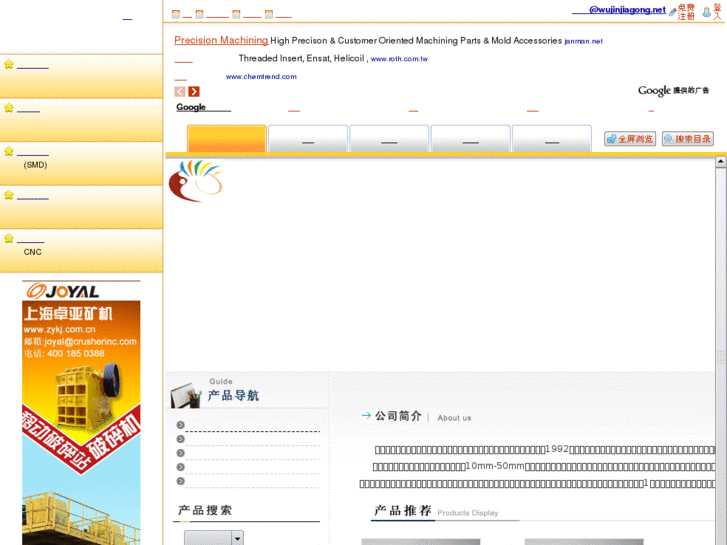Click the Threaded Insert, Ensat, Helicoil ad text

click(x=303, y=58)
